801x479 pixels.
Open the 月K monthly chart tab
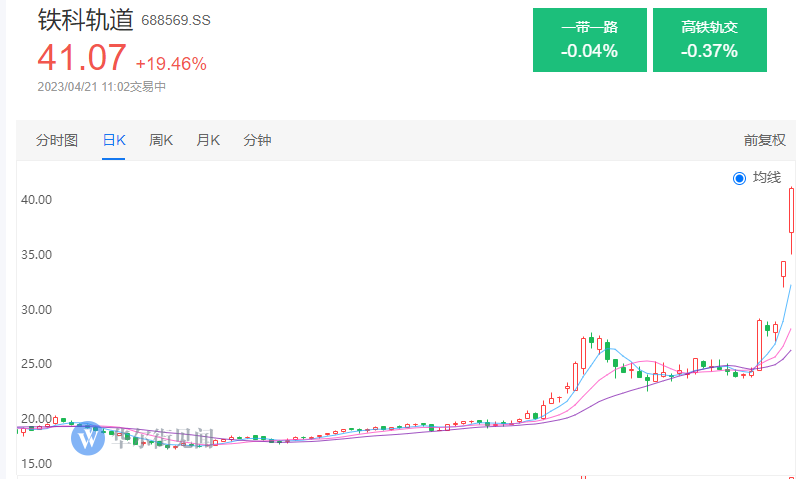pyautogui.click(x=208, y=140)
